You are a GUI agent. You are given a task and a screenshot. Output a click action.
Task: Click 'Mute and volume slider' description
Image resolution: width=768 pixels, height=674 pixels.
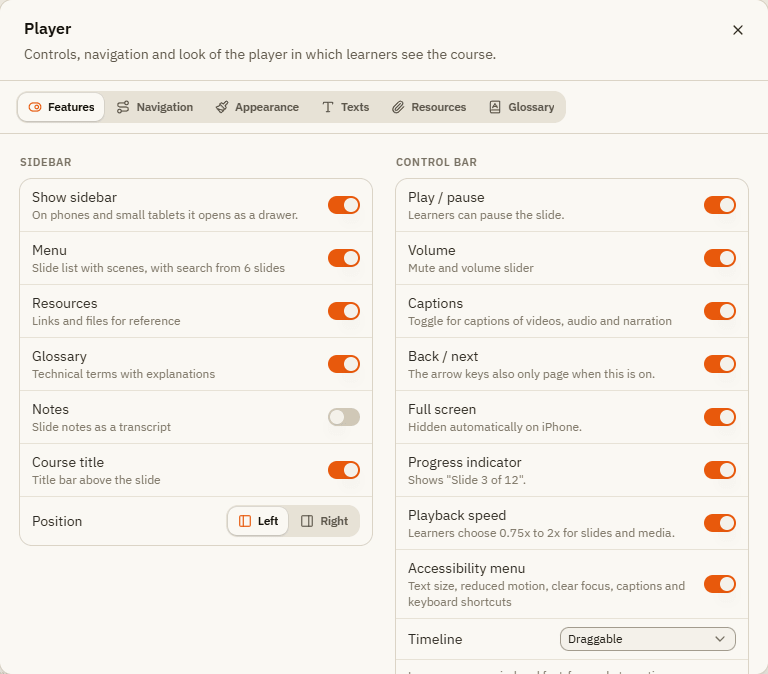(471, 268)
